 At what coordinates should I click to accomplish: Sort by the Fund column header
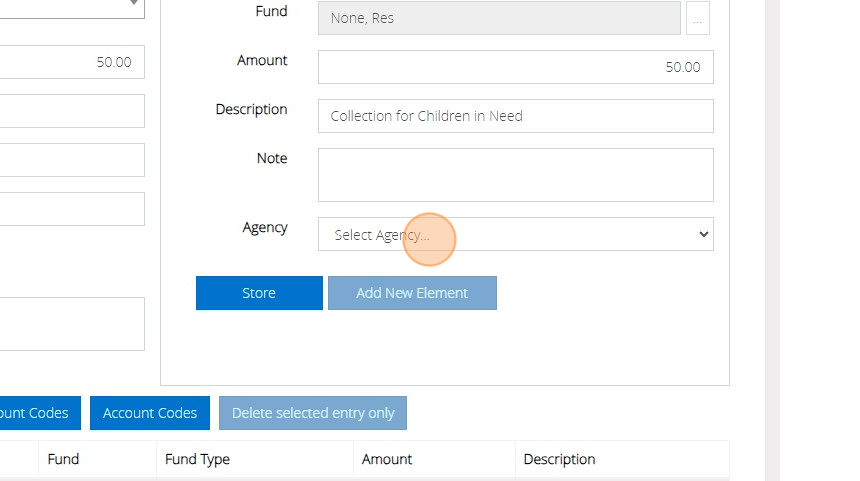click(63, 459)
